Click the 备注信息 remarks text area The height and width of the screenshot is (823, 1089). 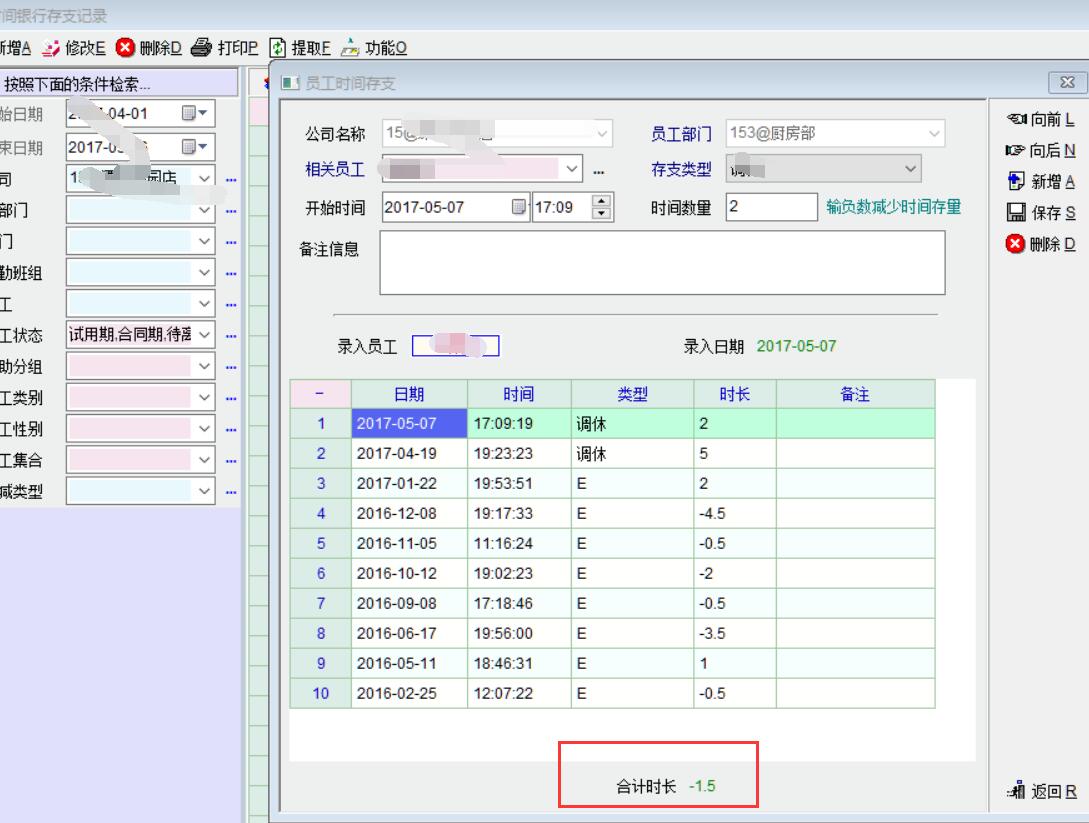tap(661, 263)
